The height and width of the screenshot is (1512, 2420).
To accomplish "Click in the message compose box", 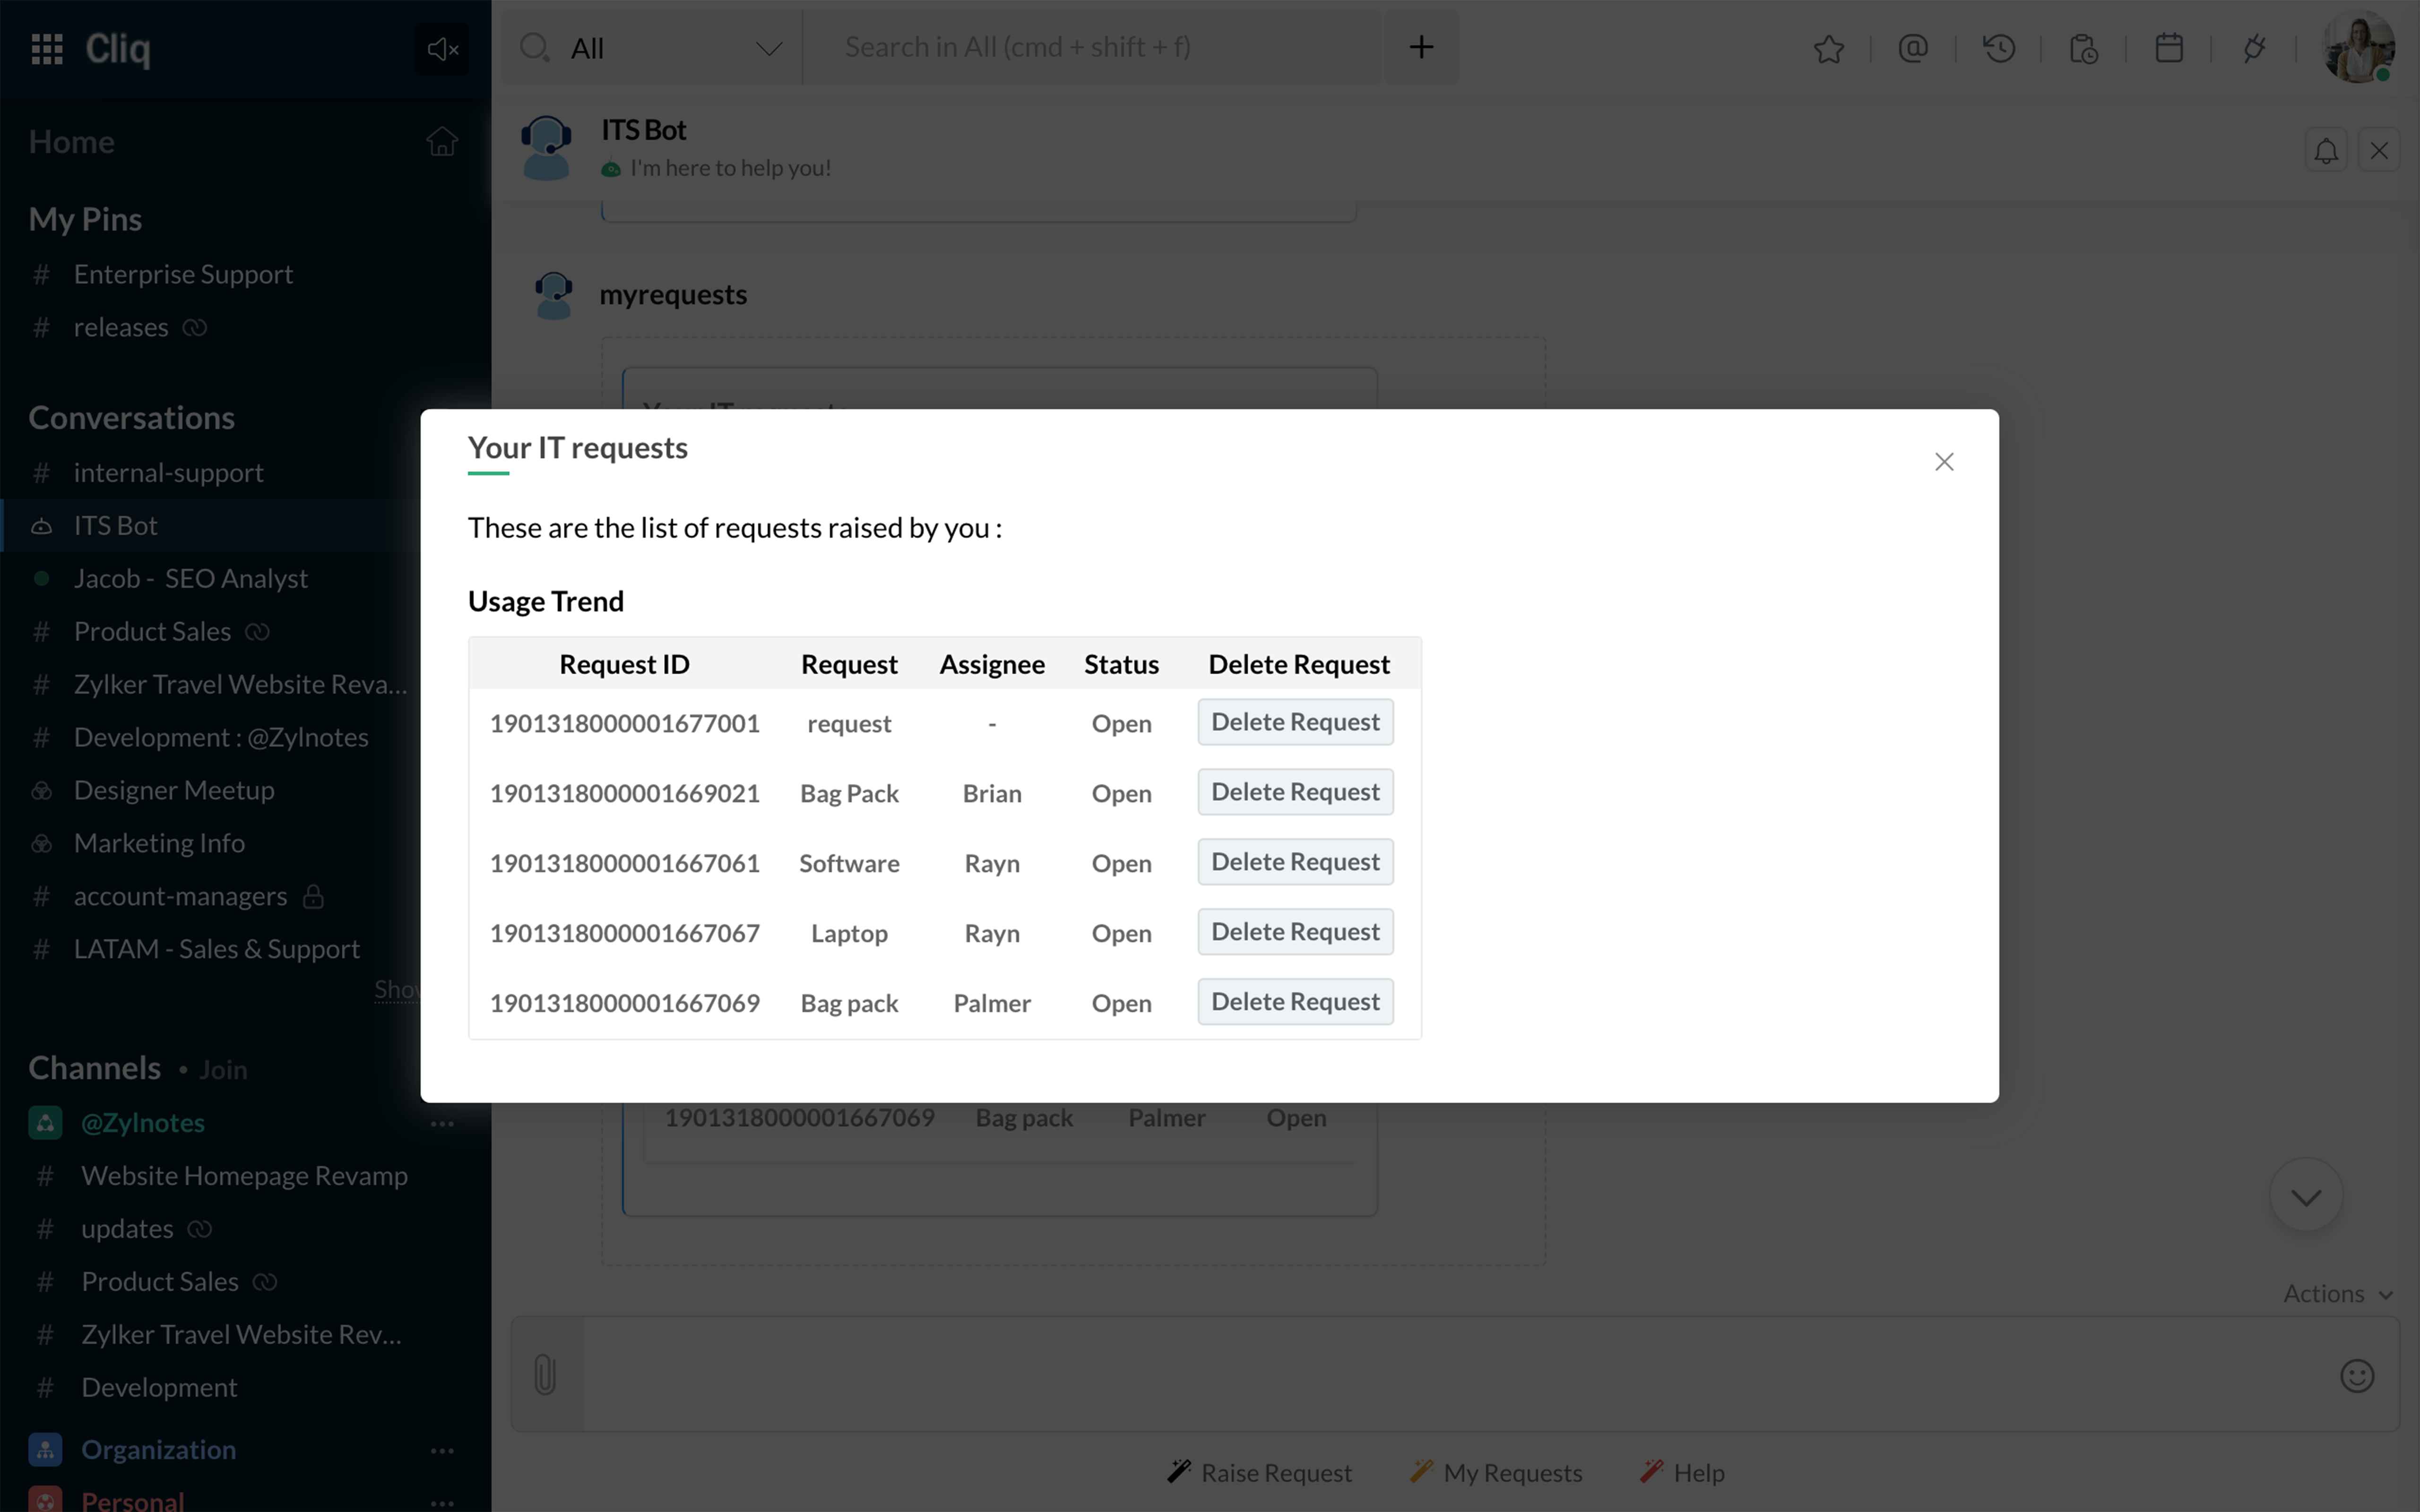I will point(1455,1374).
